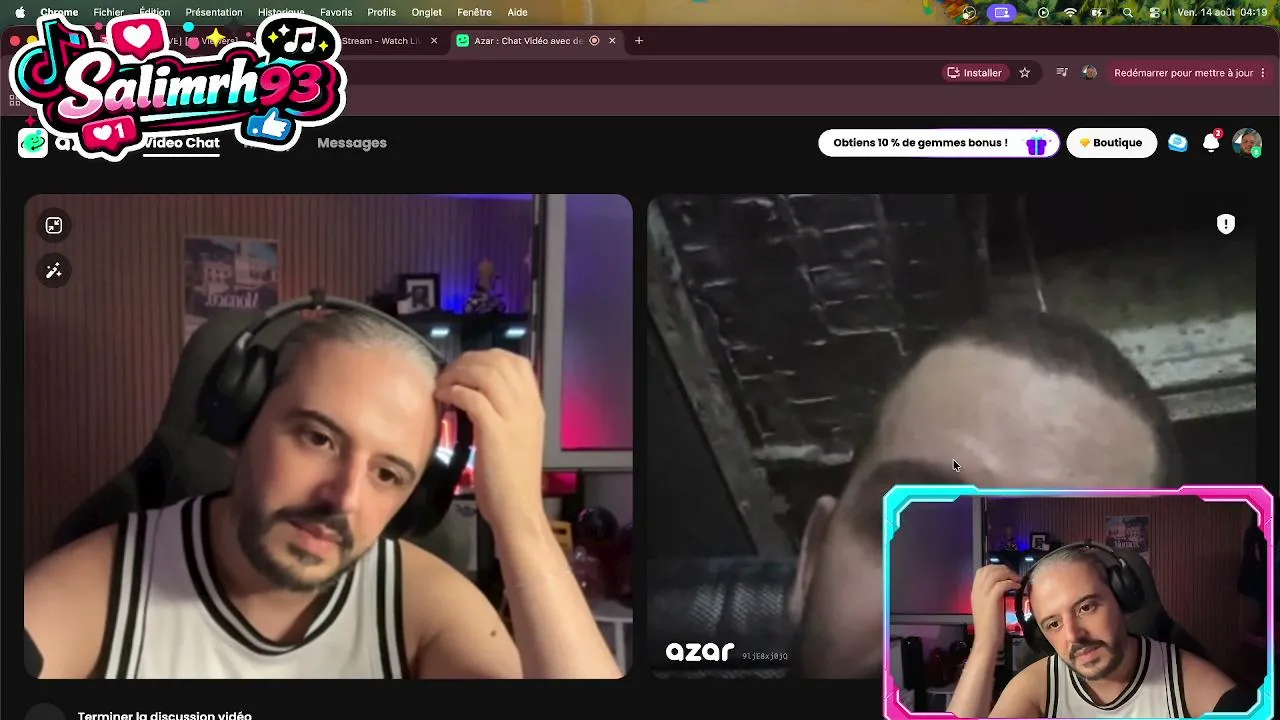This screenshot has height=720, width=1280.
Task: Open the Profils menu
Action: tap(381, 13)
